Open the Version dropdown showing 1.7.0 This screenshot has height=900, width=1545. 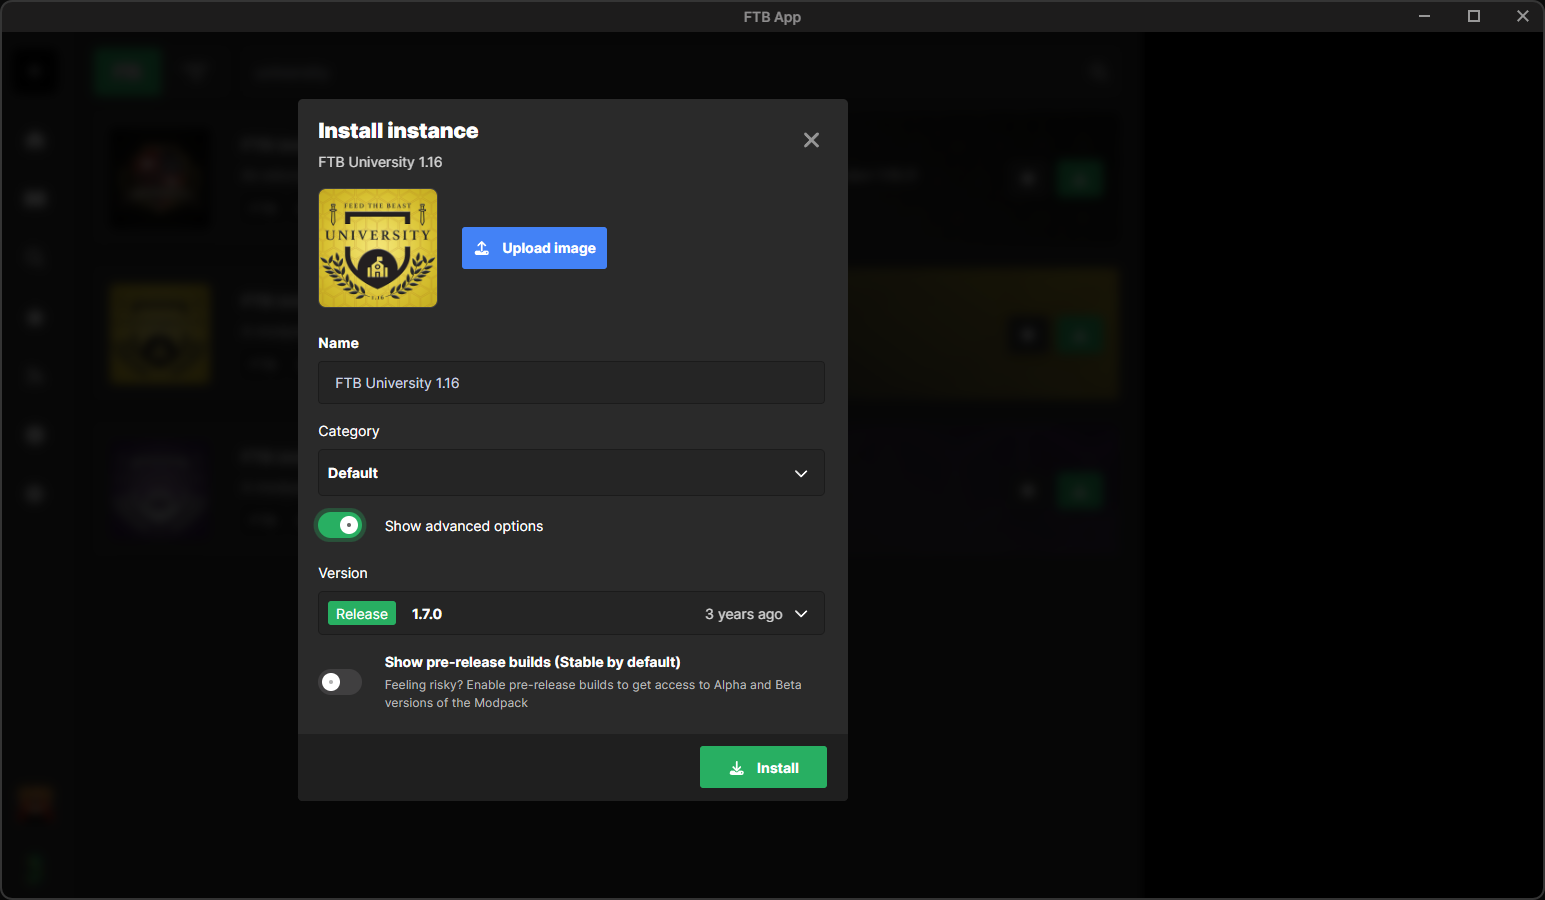tap(570, 614)
